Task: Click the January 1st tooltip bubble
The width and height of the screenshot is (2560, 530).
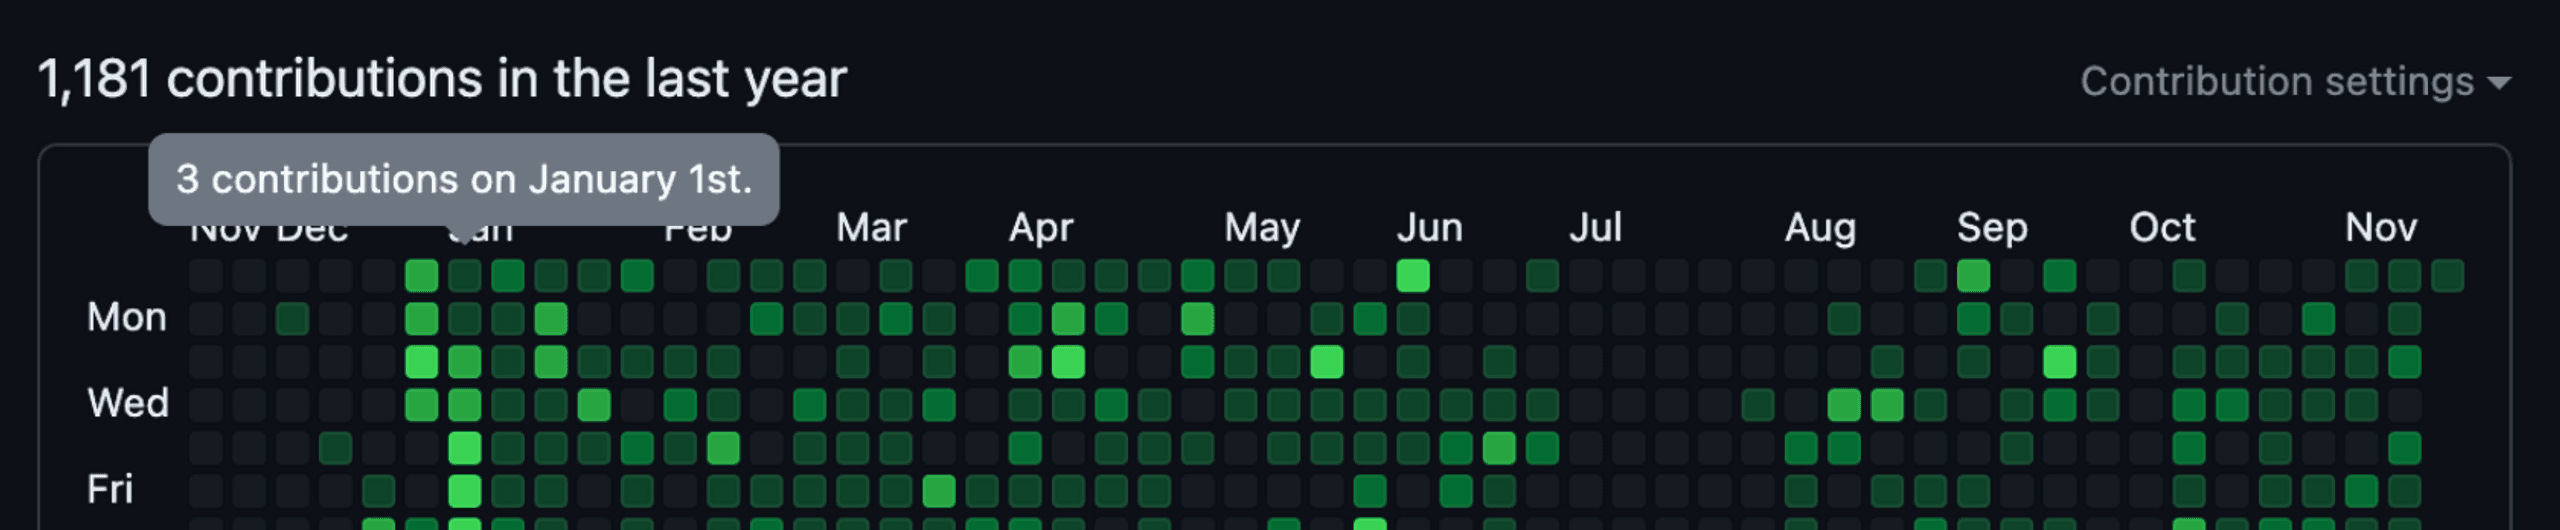Action: tap(463, 179)
